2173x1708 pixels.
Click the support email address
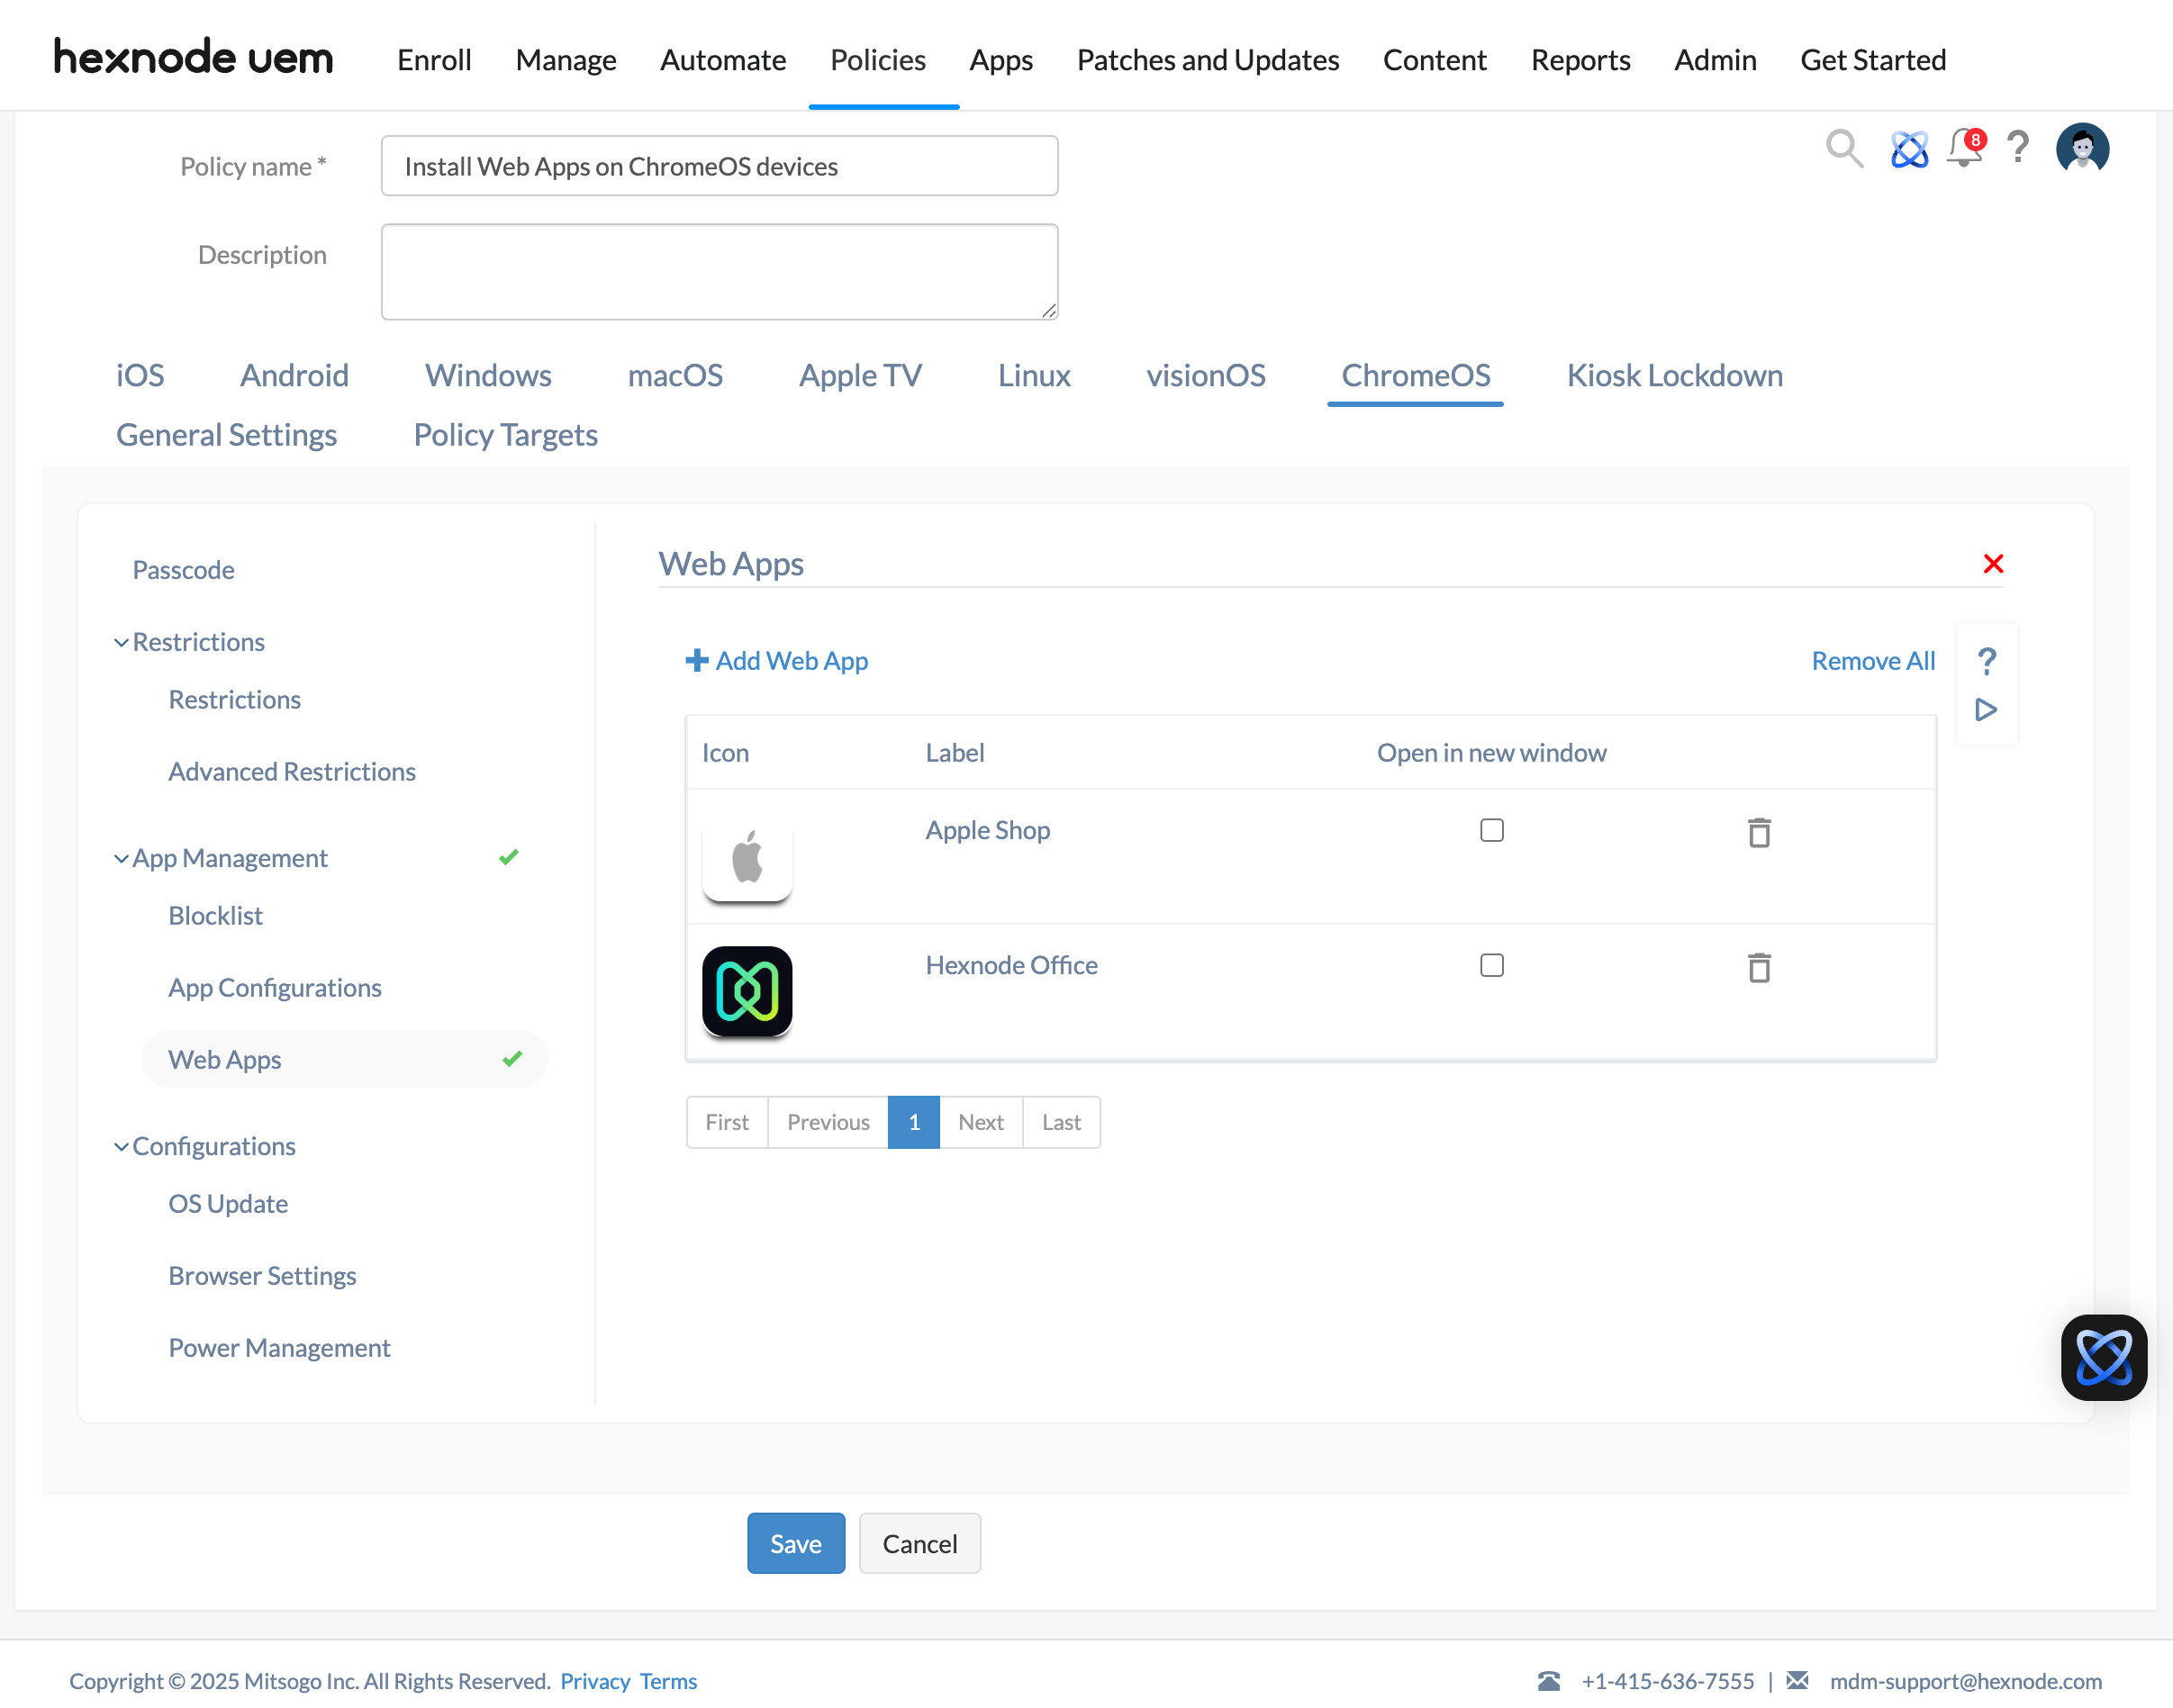1965,1681
